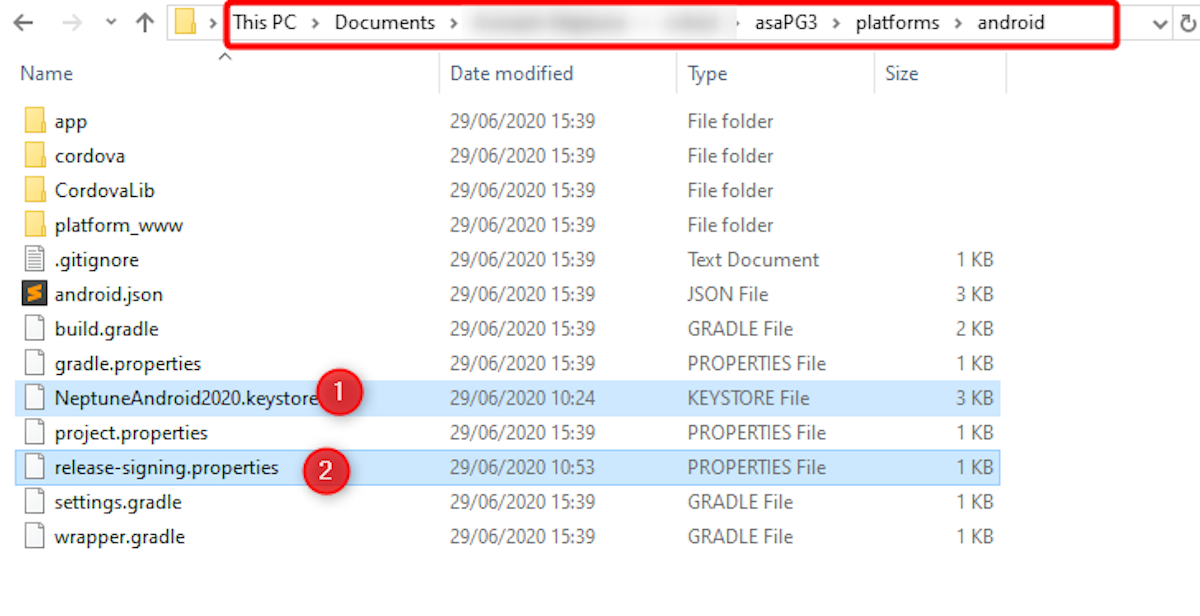This screenshot has height=616, width=1200.
Task: Click the Sublime icon next to android.json
Action: [x=35, y=294]
